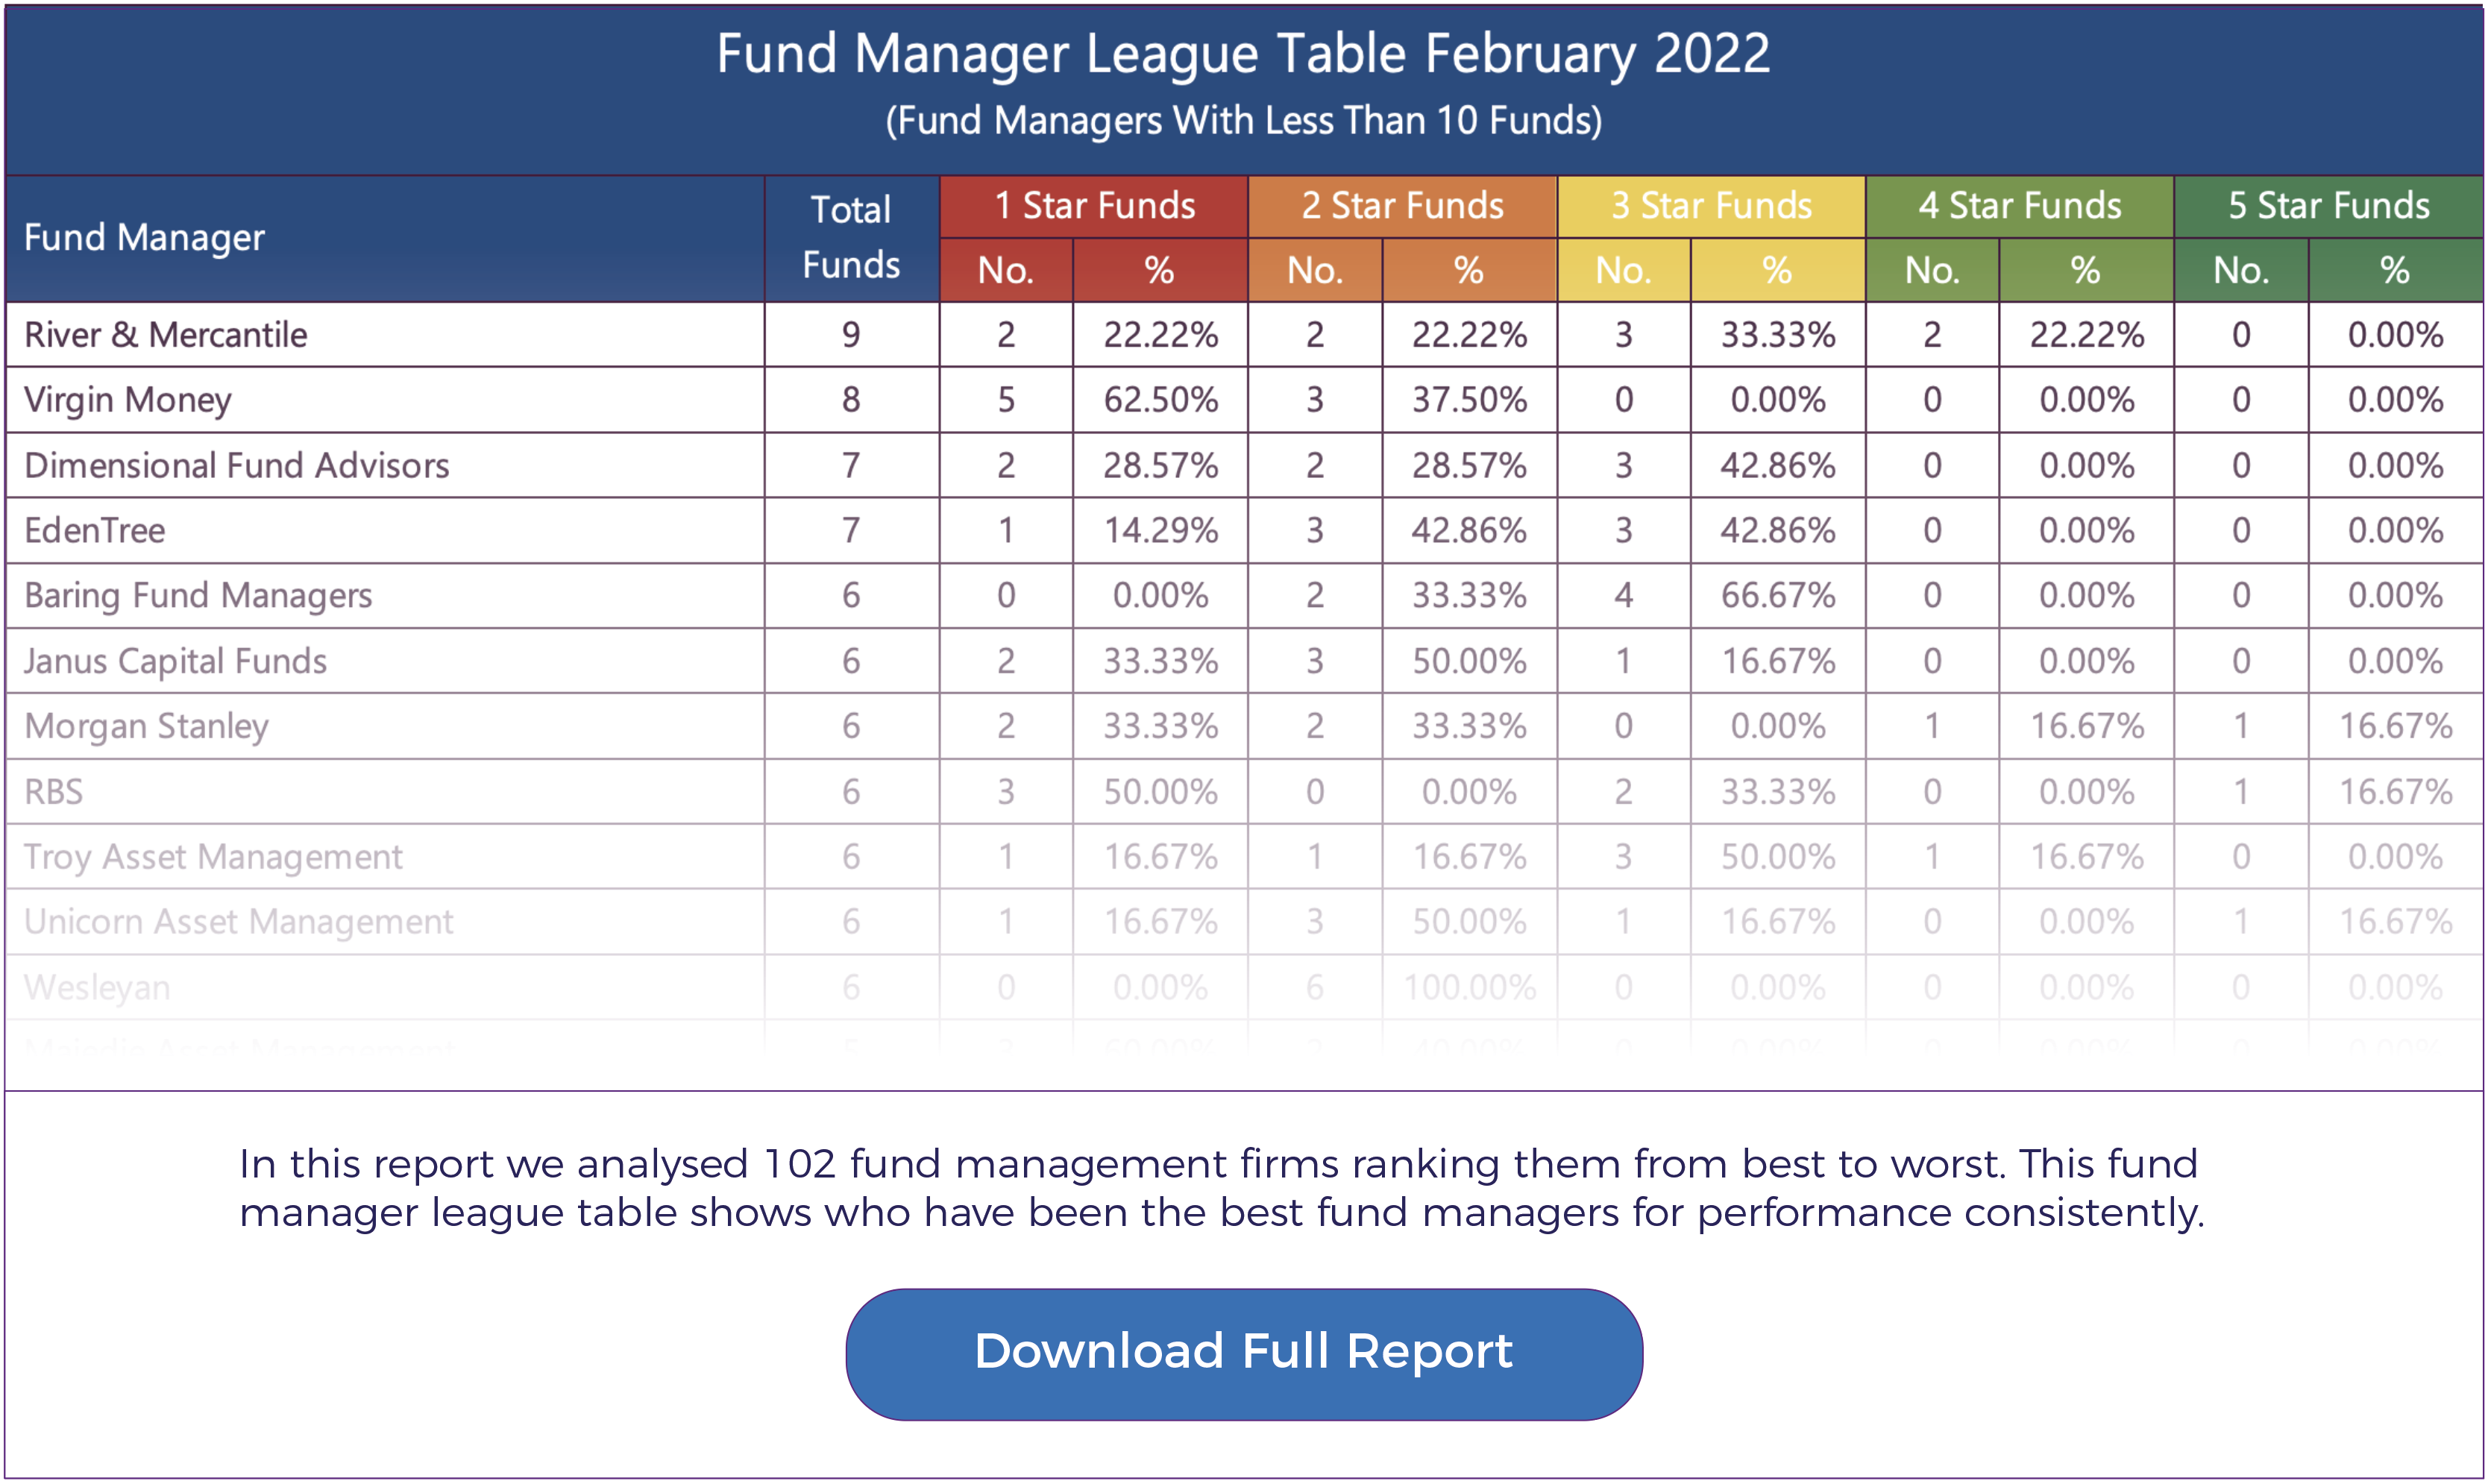Image resolution: width=2488 pixels, height=1484 pixels.
Task: Select the Janus Capital Funds name
Action: coord(176,661)
